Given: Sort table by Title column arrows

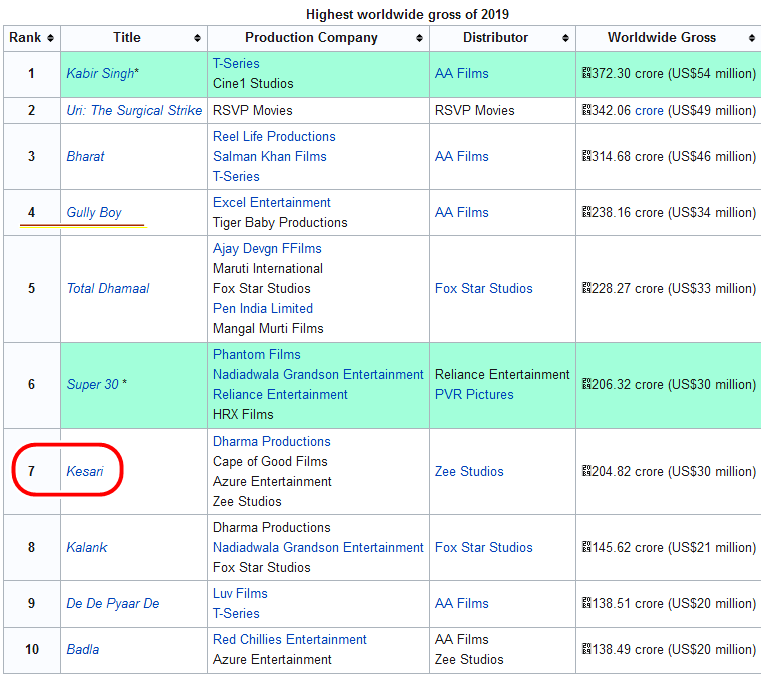Looking at the screenshot, I should pos(197,38).
